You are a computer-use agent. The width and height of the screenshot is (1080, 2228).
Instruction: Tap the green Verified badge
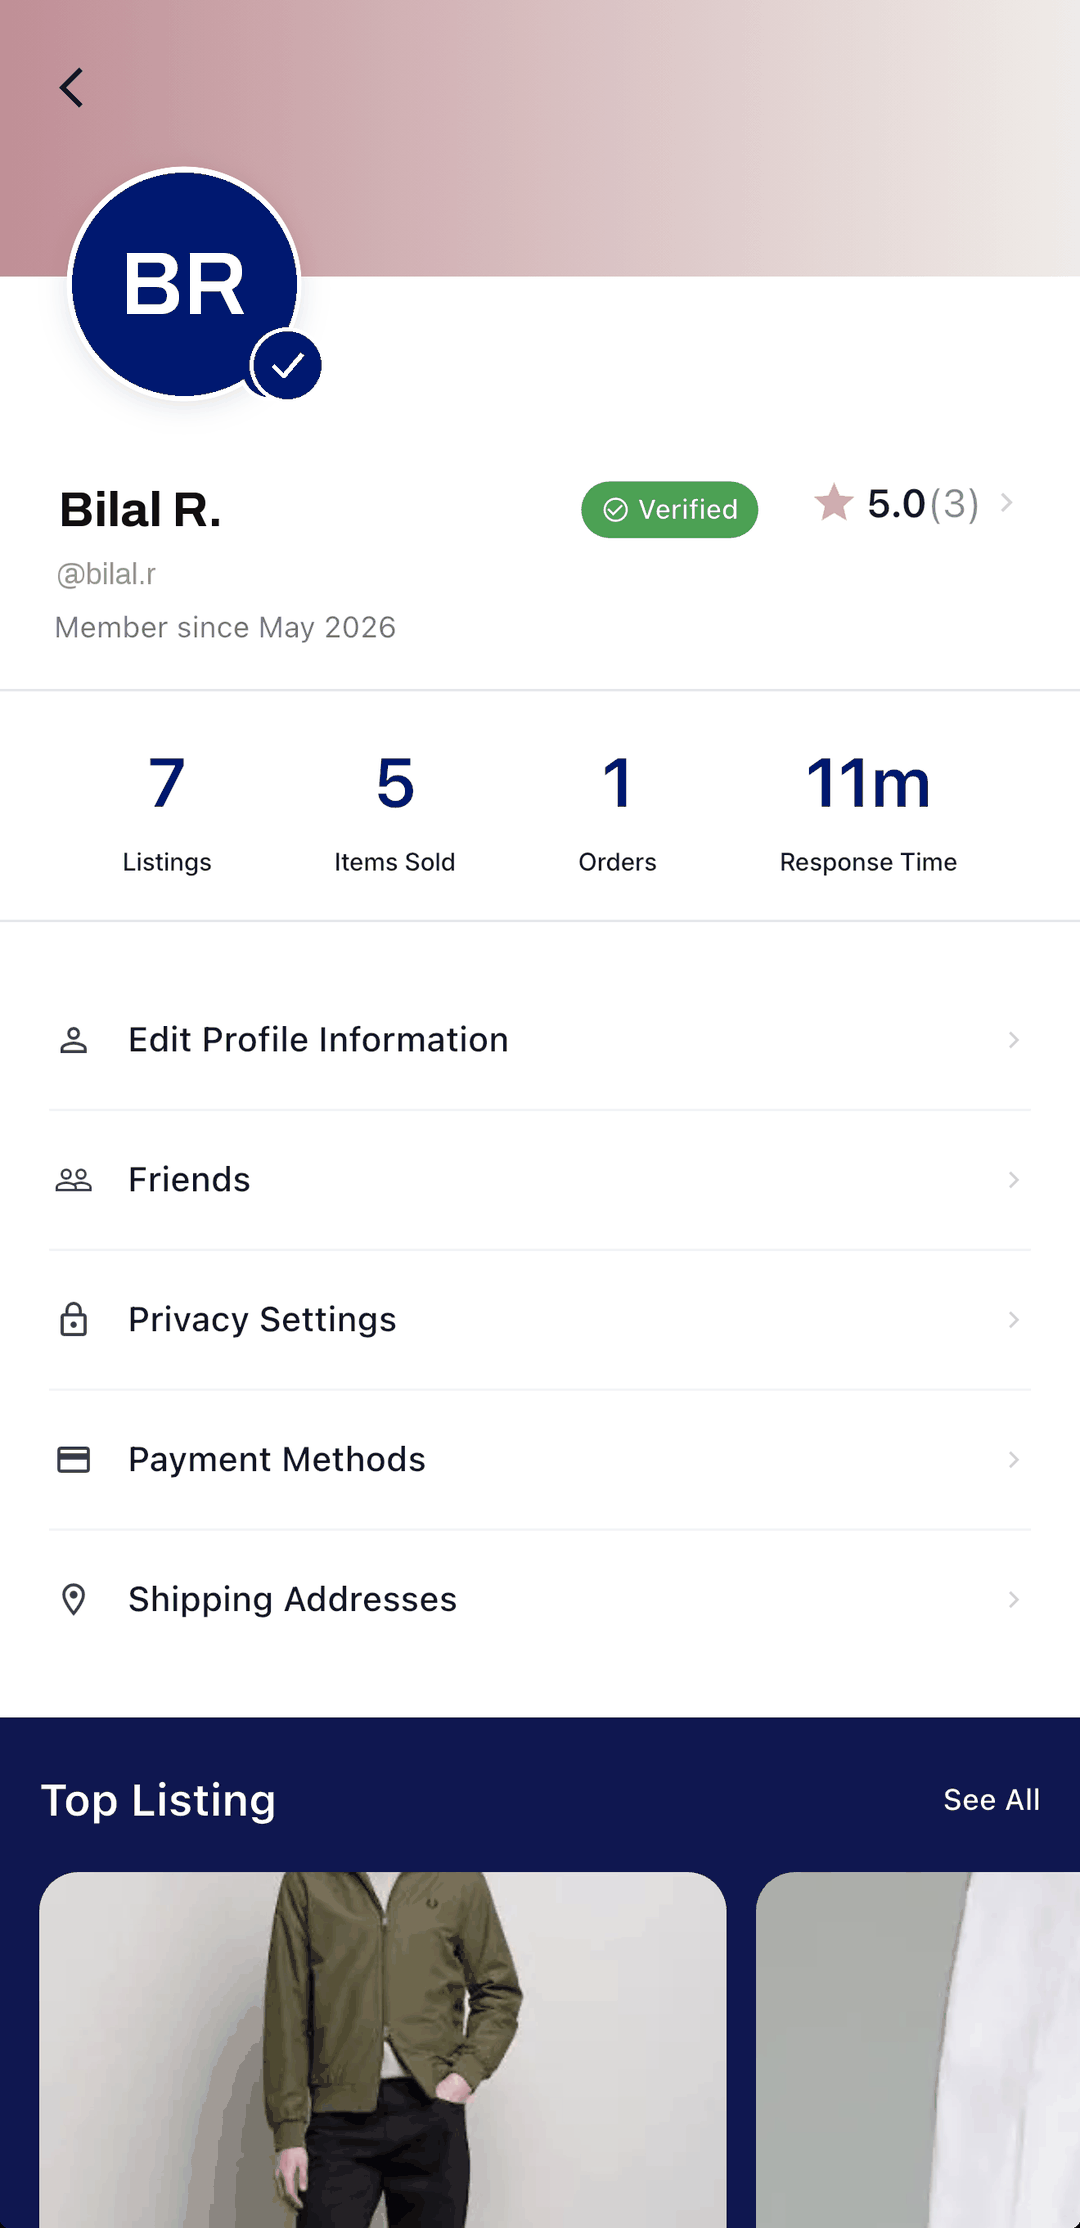click(x=669, y=510)
